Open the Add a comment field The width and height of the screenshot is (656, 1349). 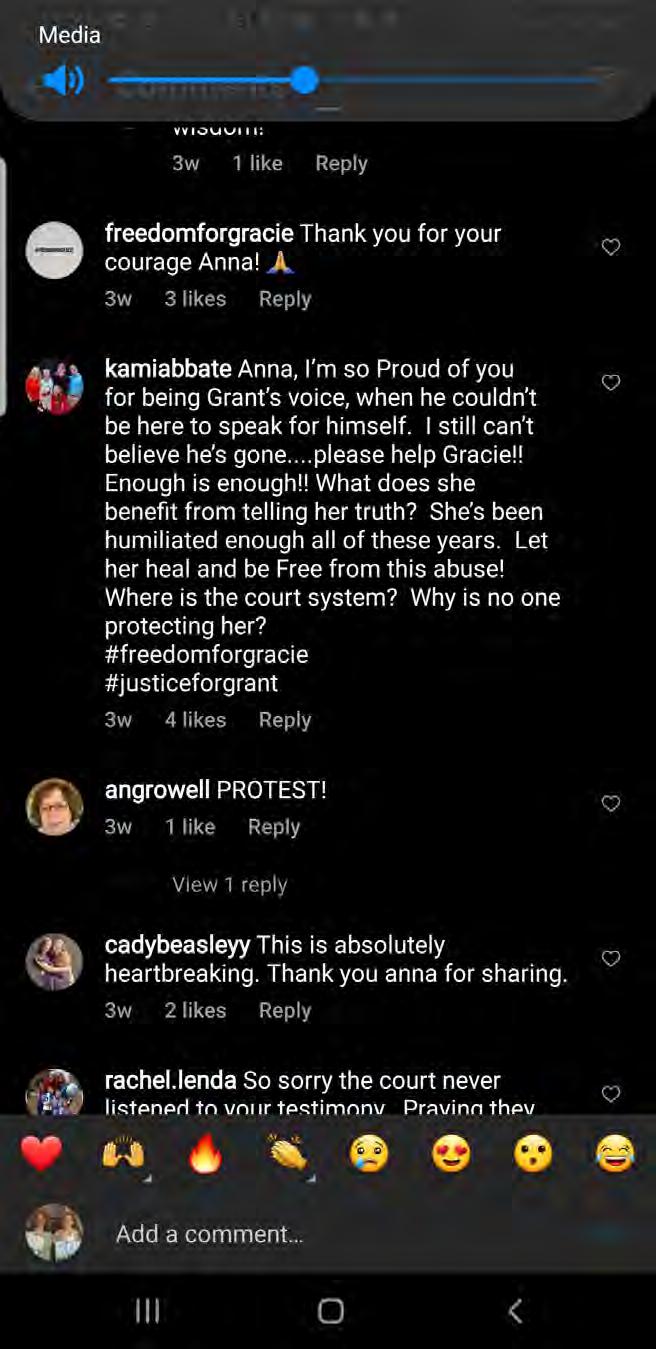pos(300,1234)
